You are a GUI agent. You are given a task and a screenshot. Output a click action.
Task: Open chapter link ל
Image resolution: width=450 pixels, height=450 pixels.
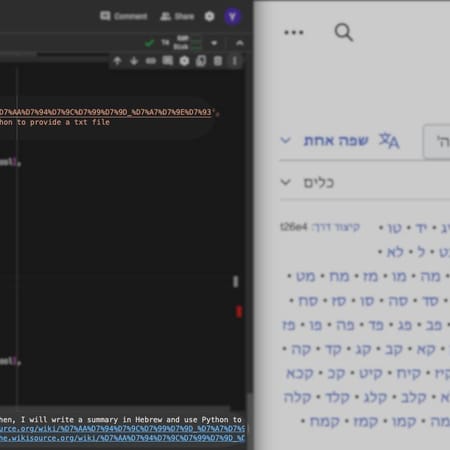[x=421, y=252]
